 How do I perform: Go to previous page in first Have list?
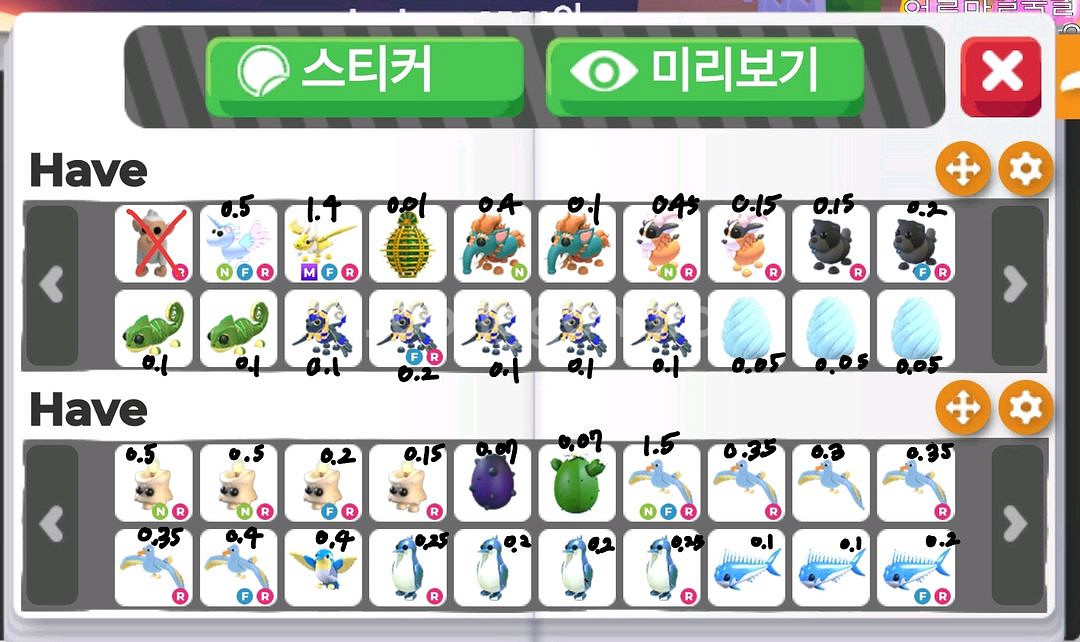click(52, 285)
